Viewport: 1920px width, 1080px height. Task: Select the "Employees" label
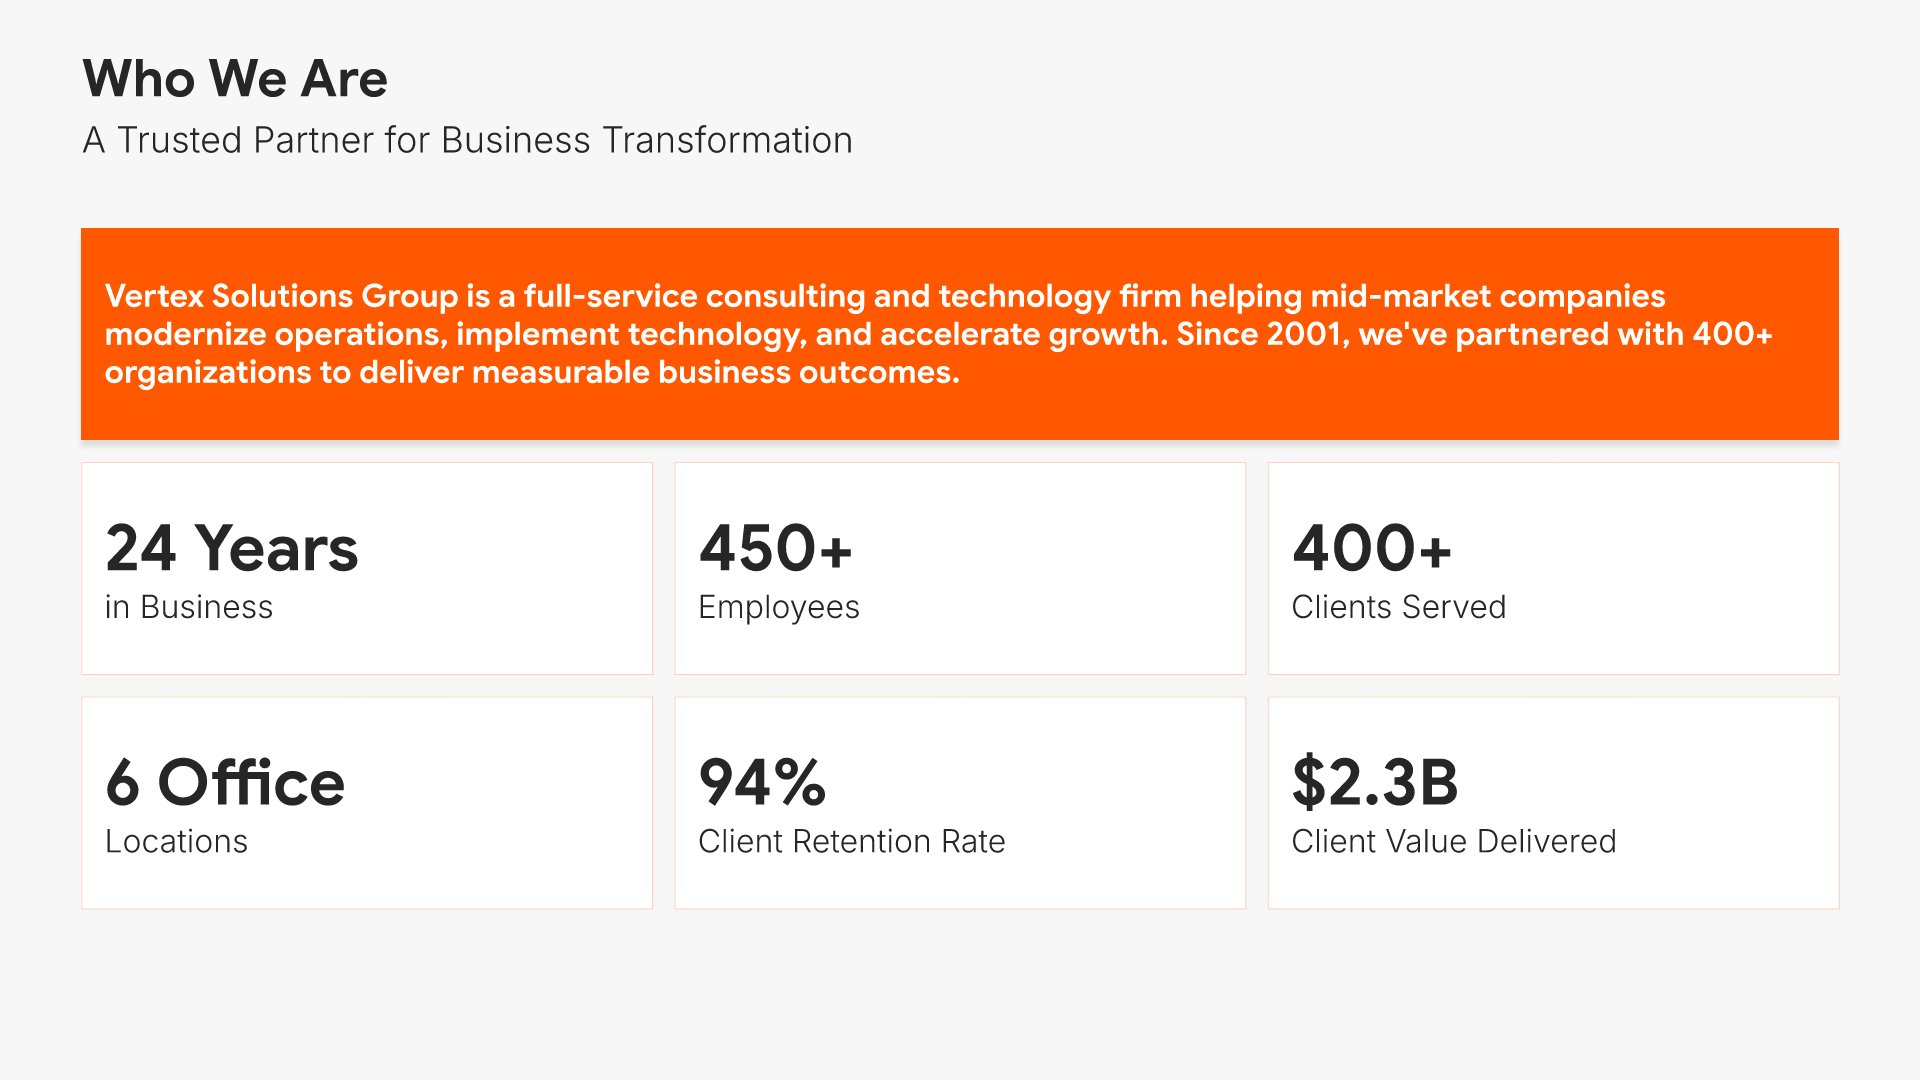coord(778,607)
